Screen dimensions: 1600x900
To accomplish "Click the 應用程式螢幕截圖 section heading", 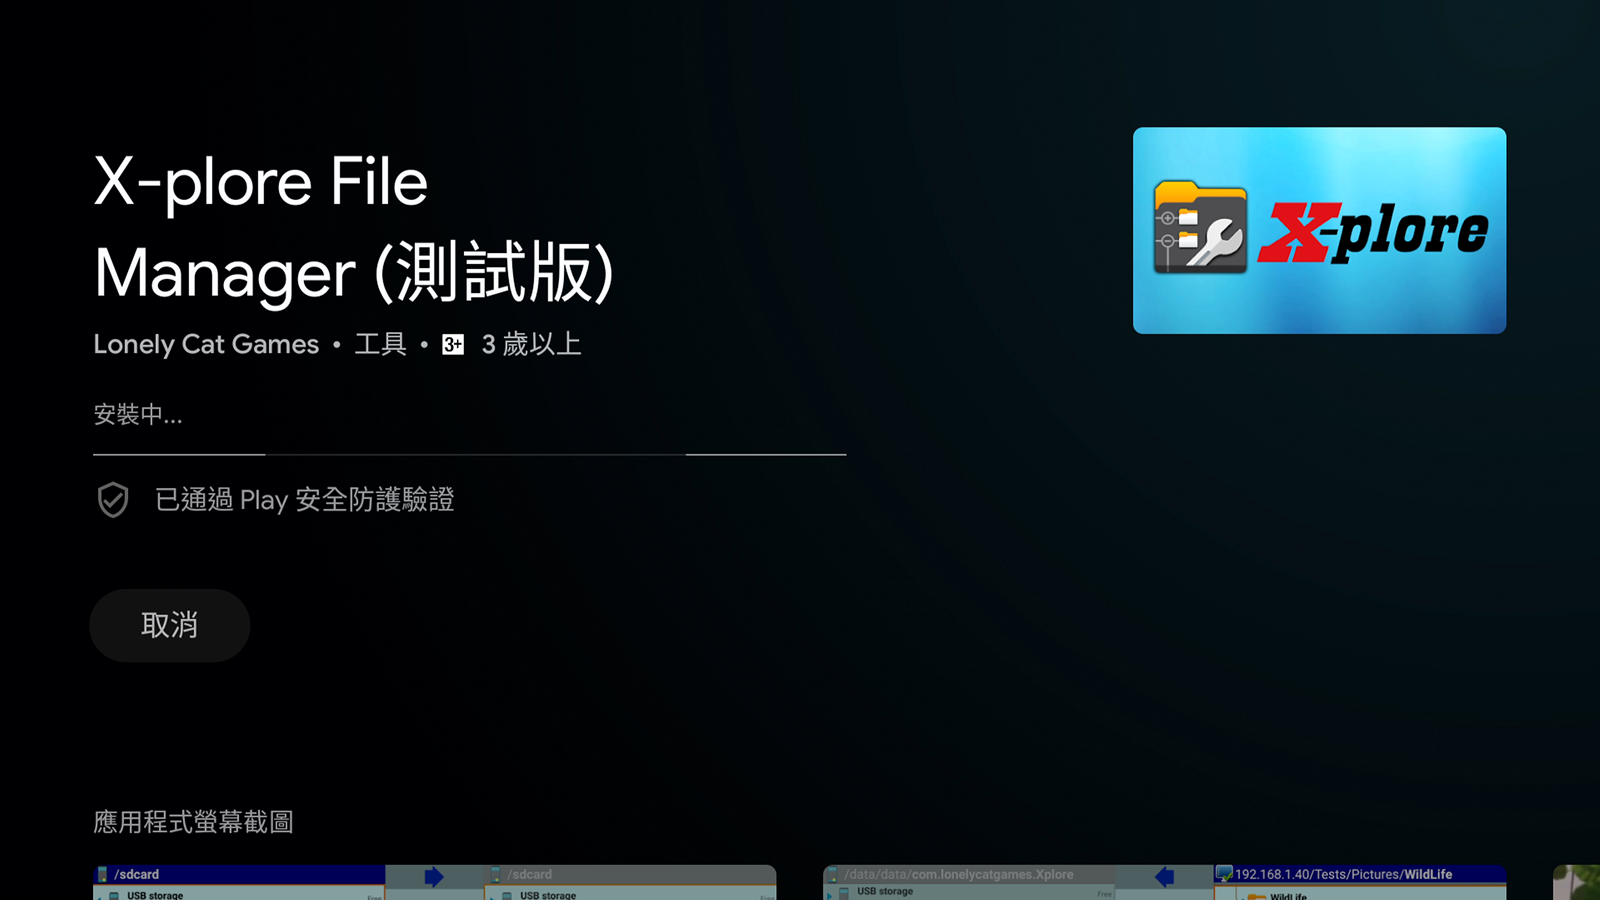I will (193, 822).
